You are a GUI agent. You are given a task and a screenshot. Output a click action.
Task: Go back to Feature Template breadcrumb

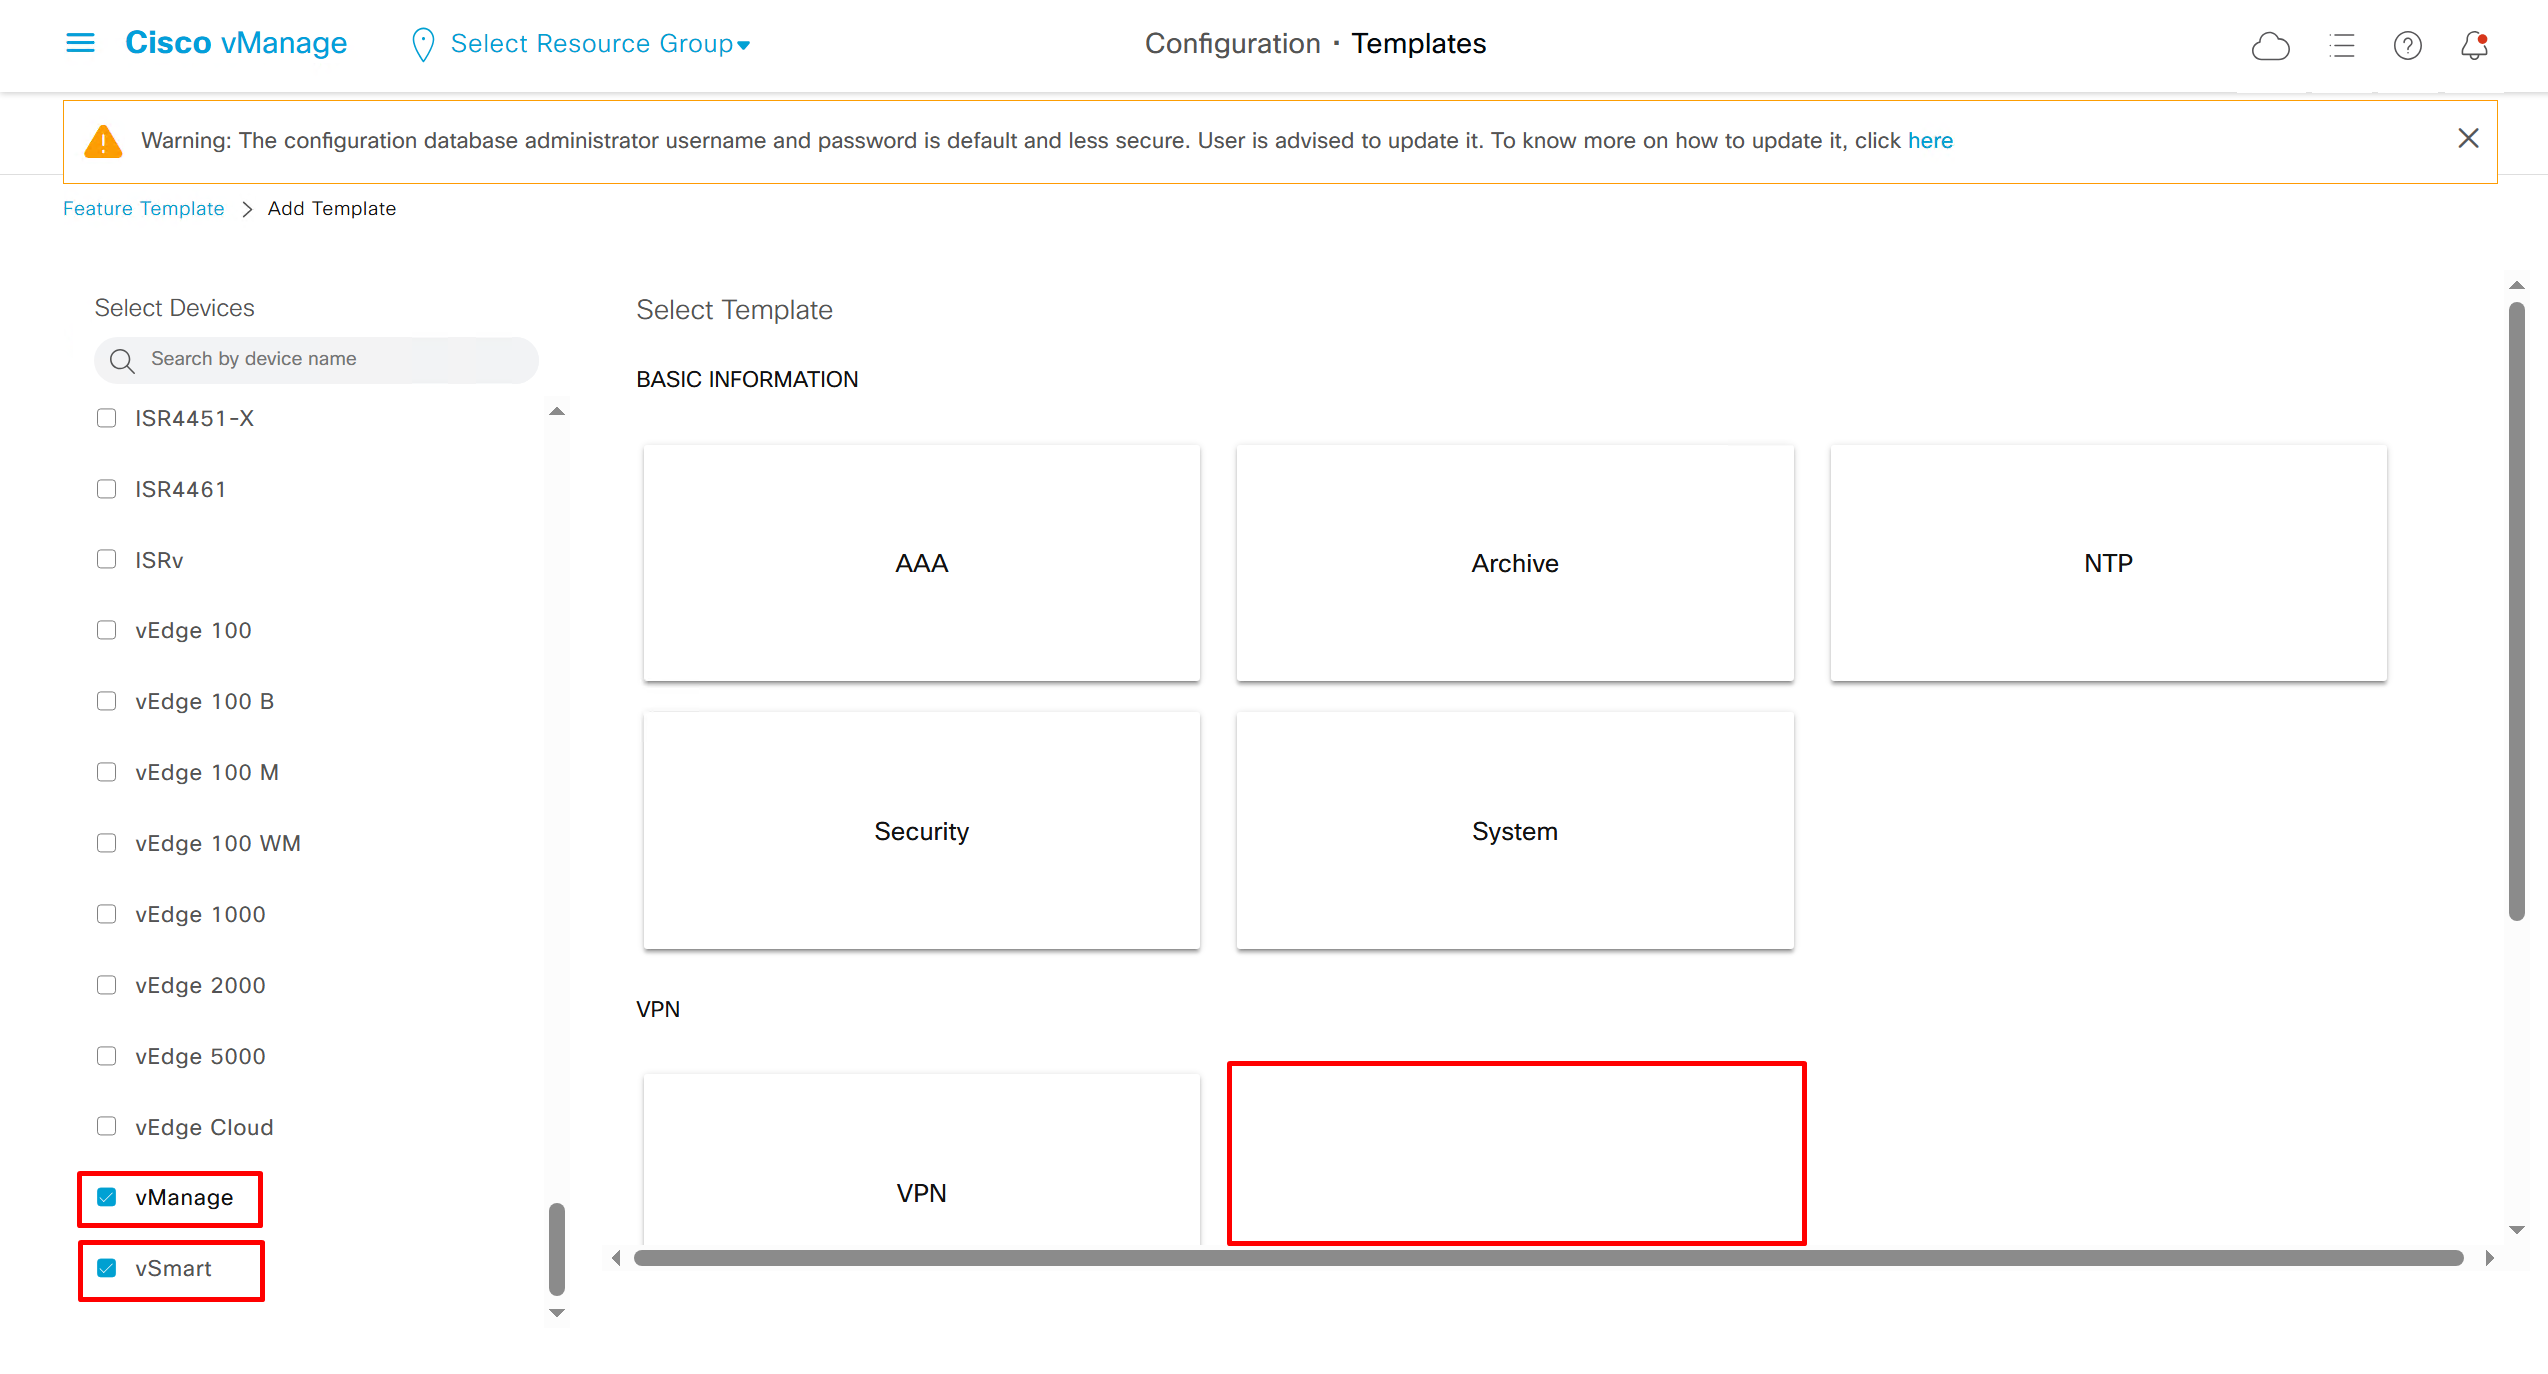click(x=143, y=208)
